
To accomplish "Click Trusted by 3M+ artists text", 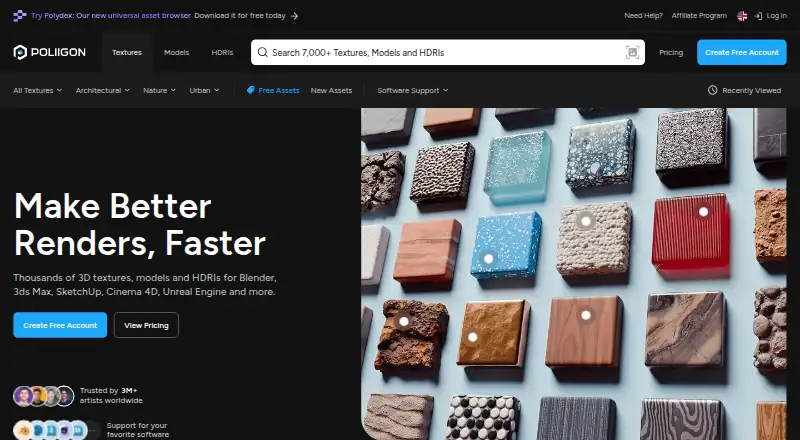I will [x=111, y=396].
